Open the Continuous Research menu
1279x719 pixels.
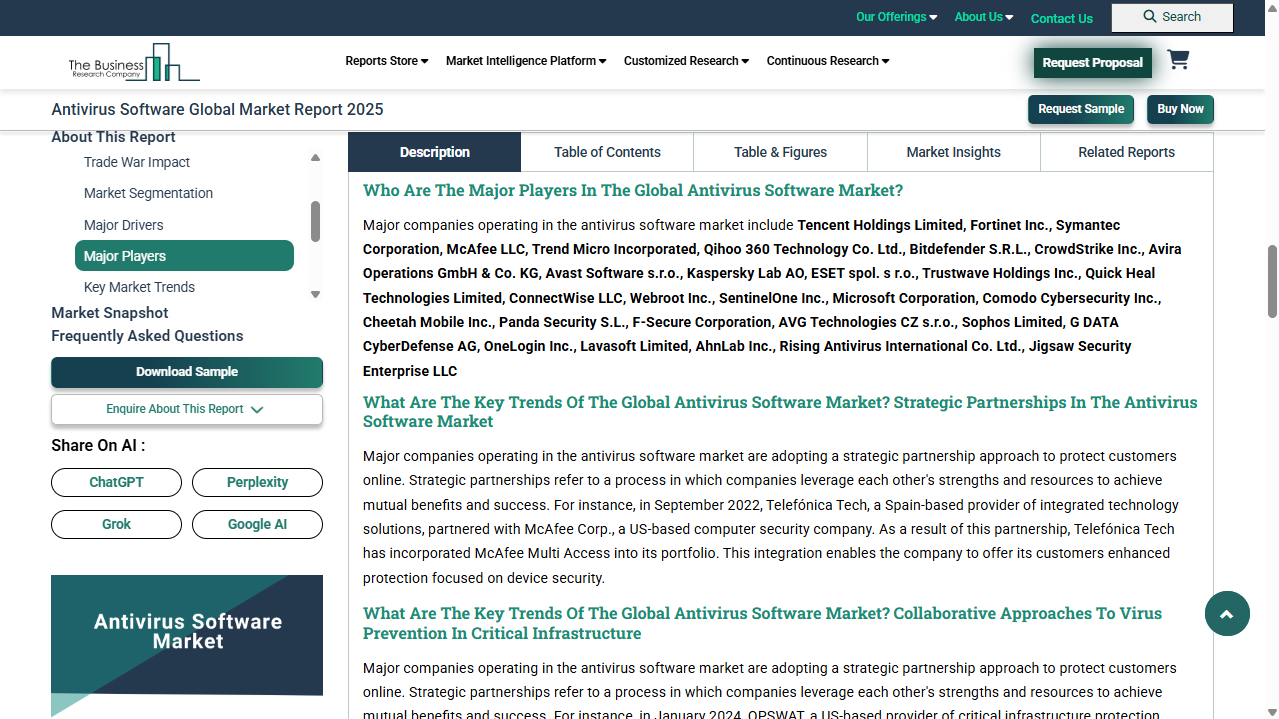pos(828,61)
